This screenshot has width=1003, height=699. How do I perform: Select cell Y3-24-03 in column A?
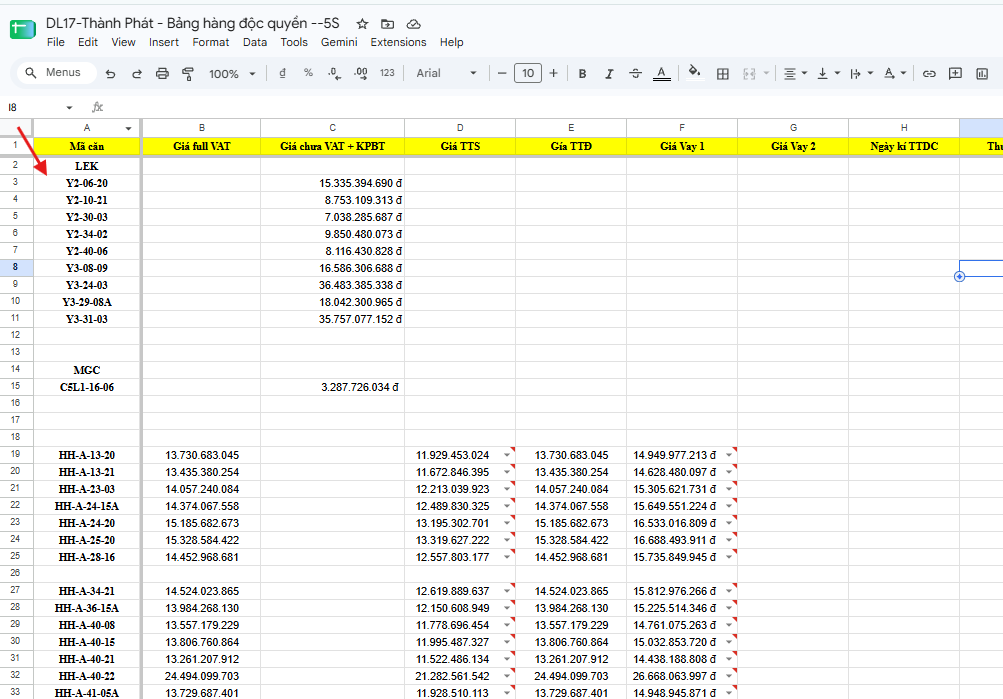pos(87,285)
